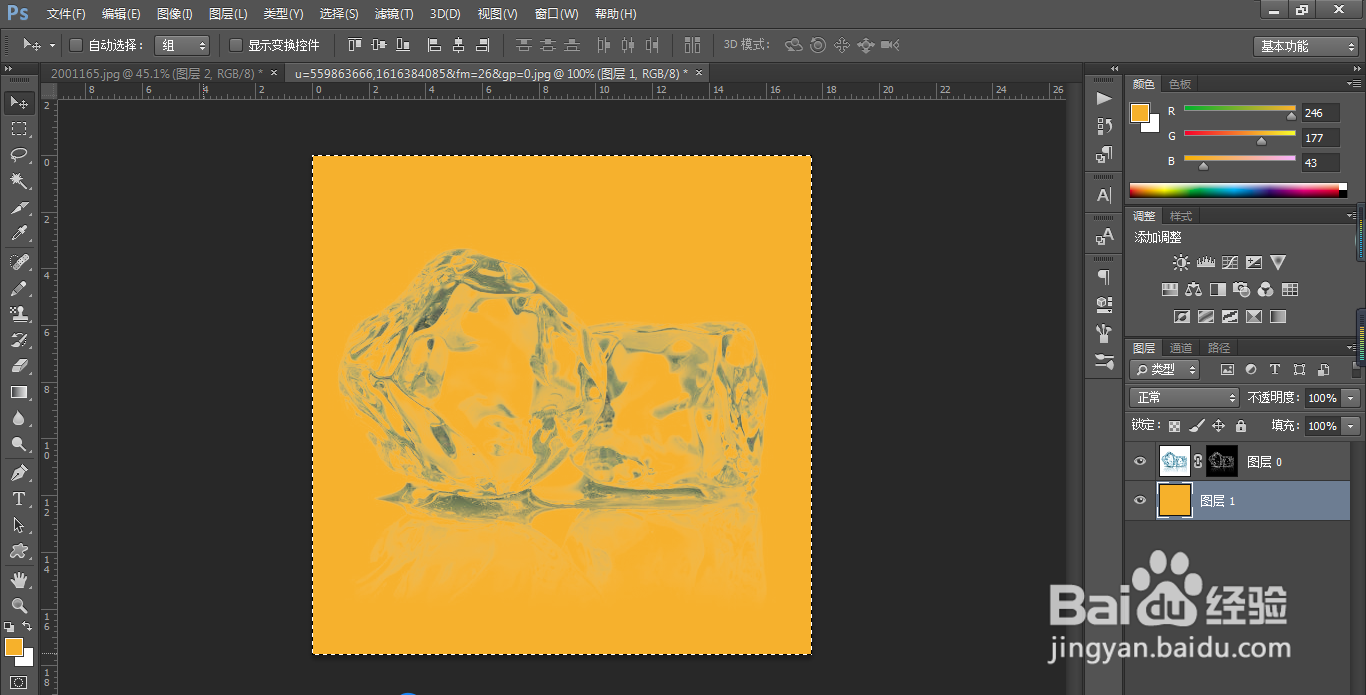The image size is (1366, 695).
Task: Open the 组 auto-select dropdown
Action: click(182, 45)
